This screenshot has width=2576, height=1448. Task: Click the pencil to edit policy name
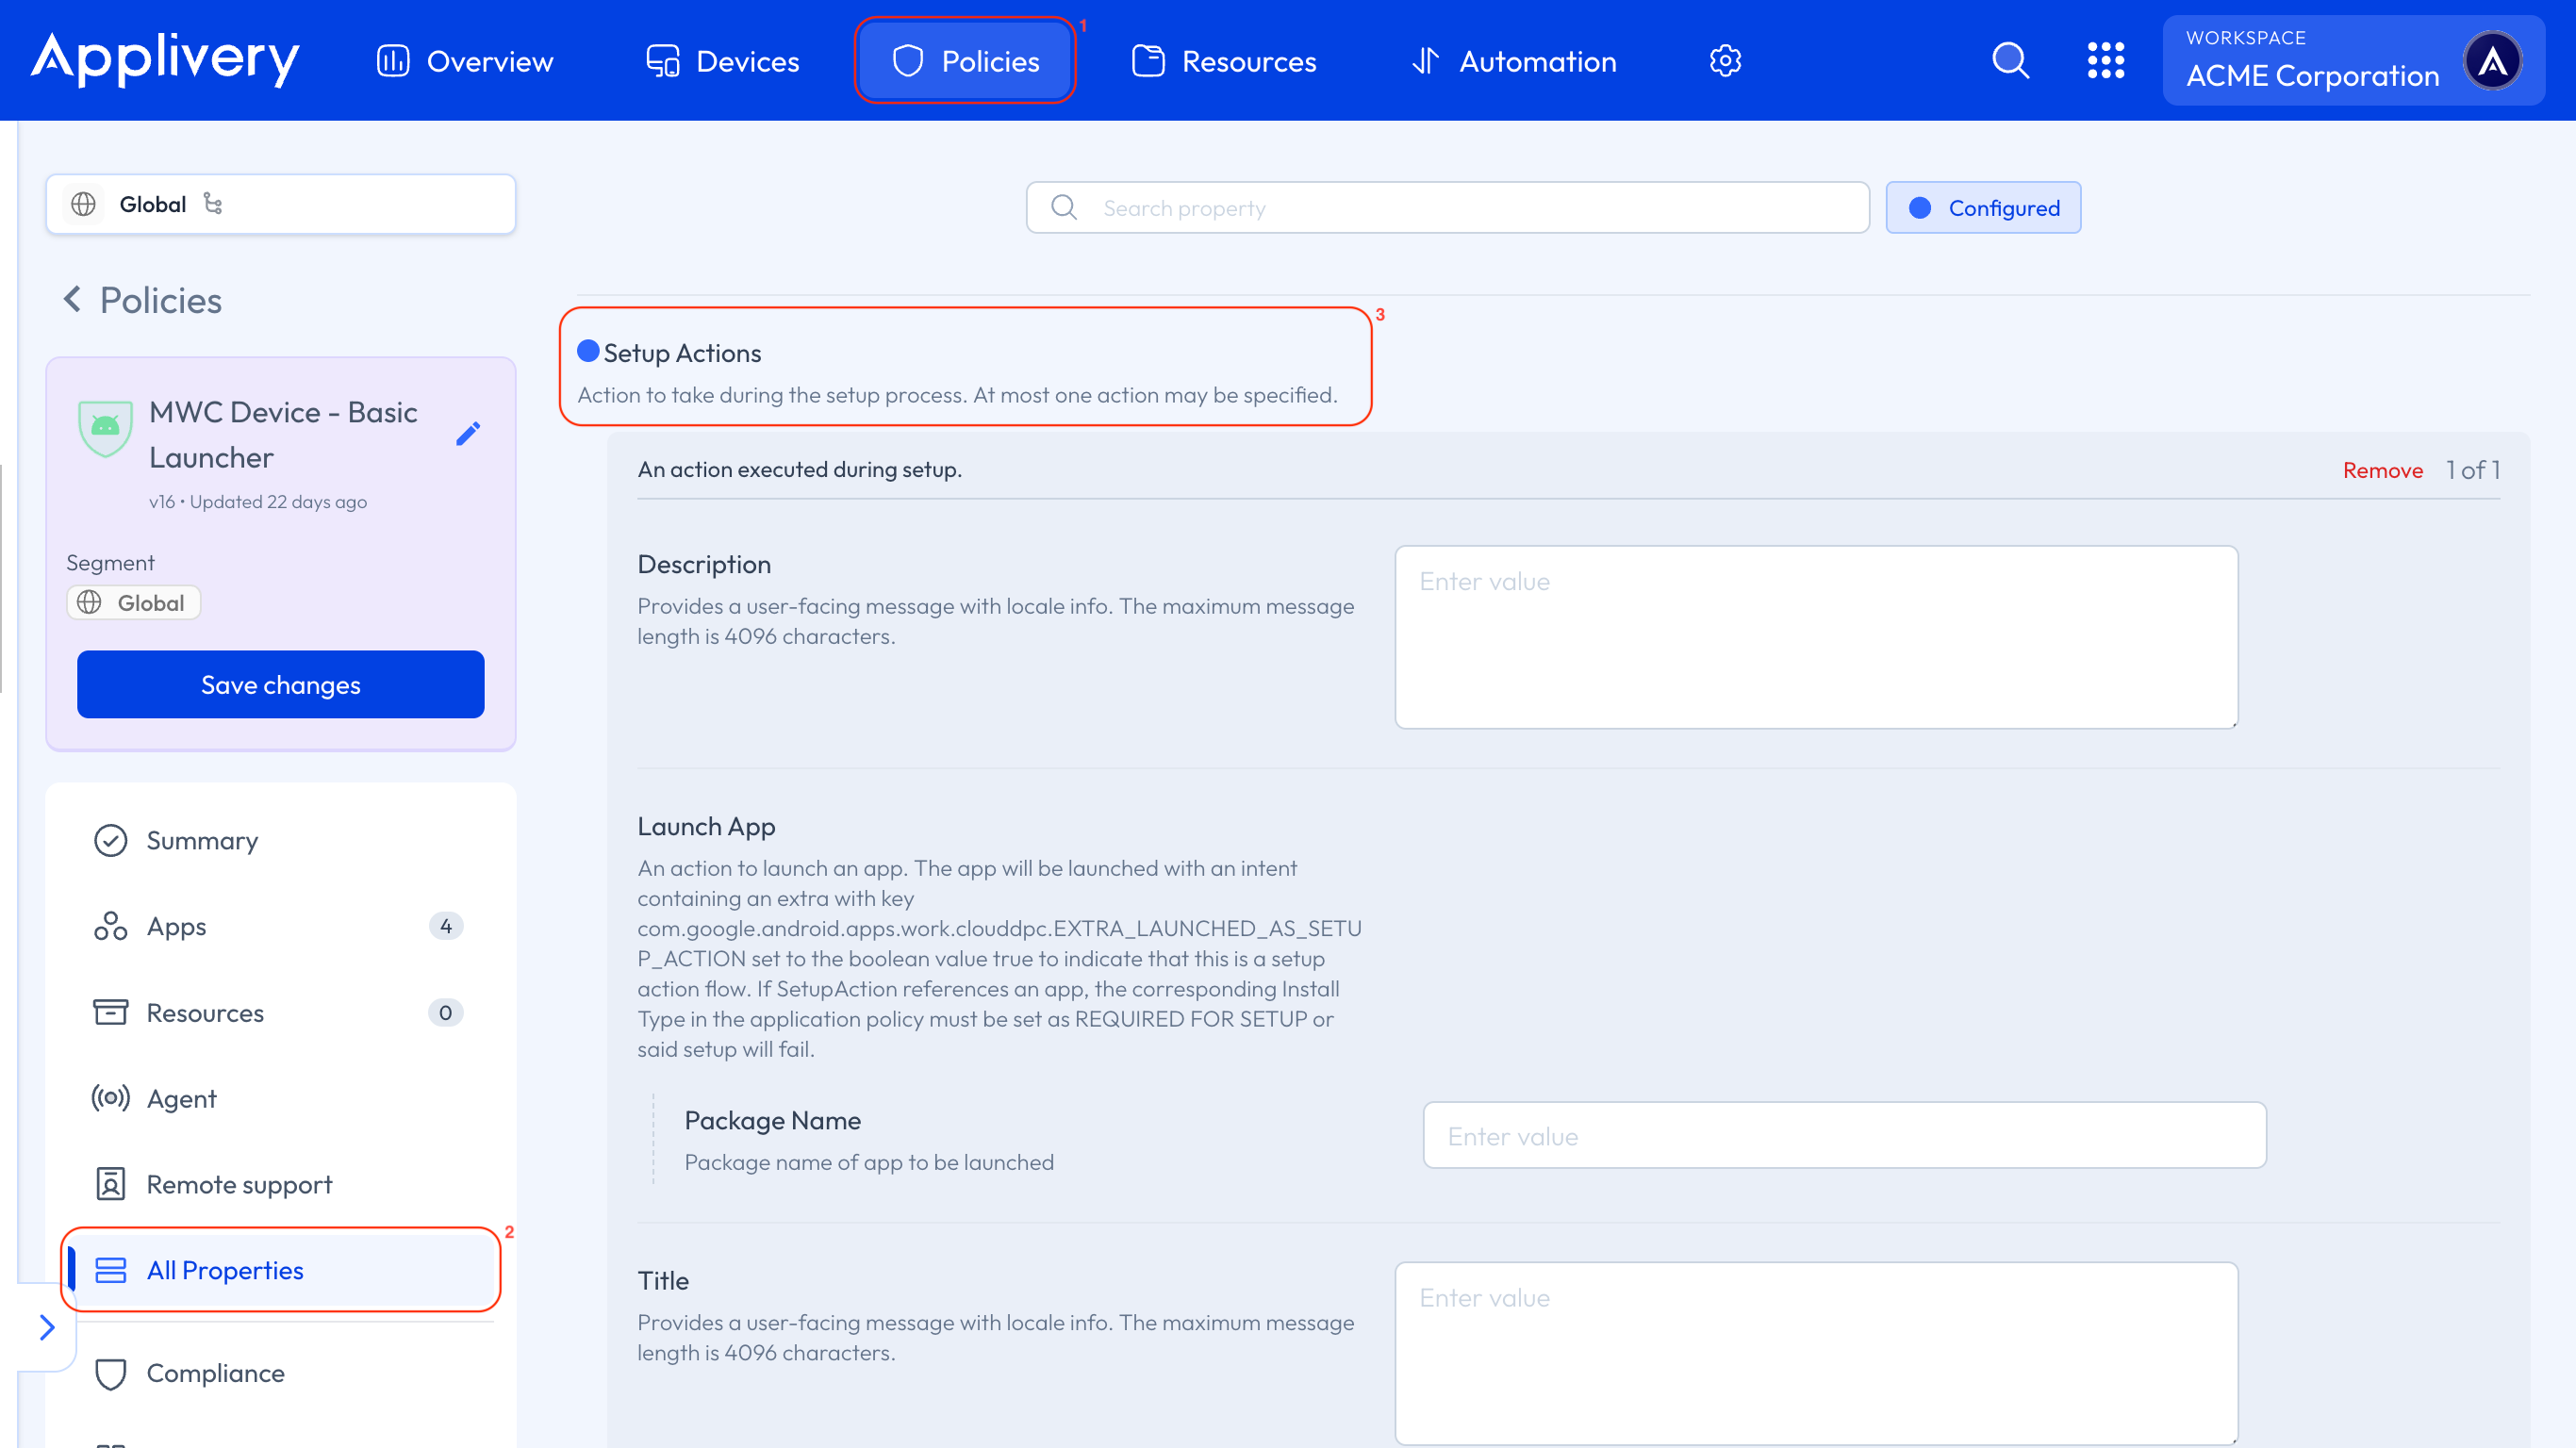468,434
